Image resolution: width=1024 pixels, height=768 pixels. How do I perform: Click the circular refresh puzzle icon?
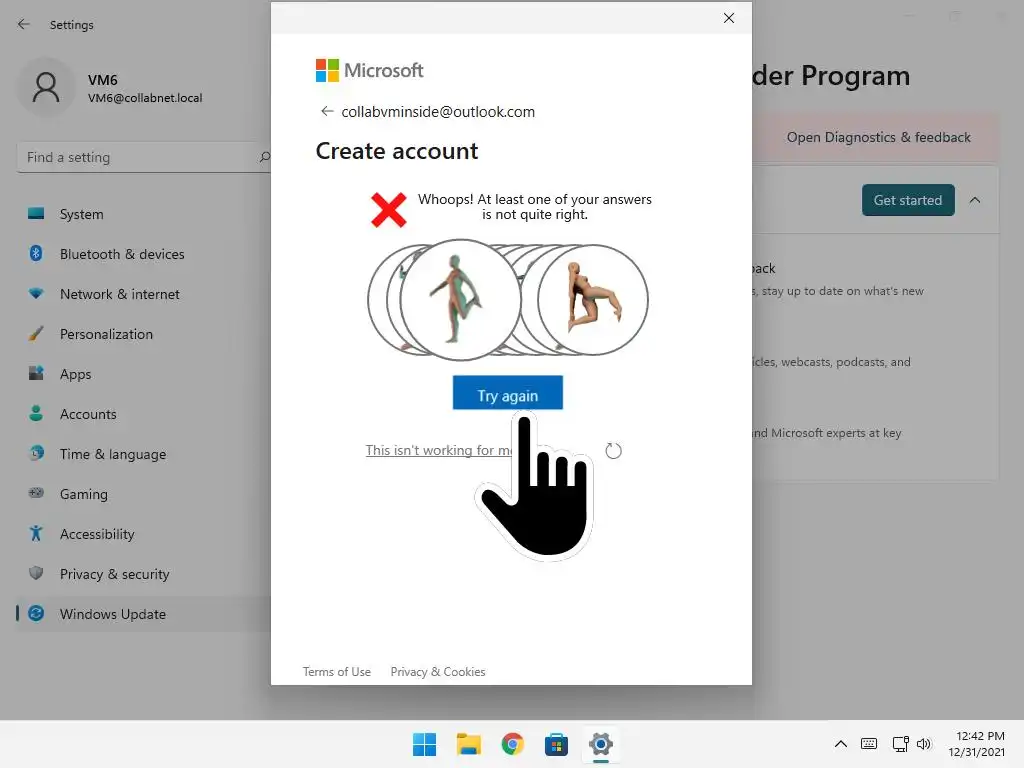(613, 451)
